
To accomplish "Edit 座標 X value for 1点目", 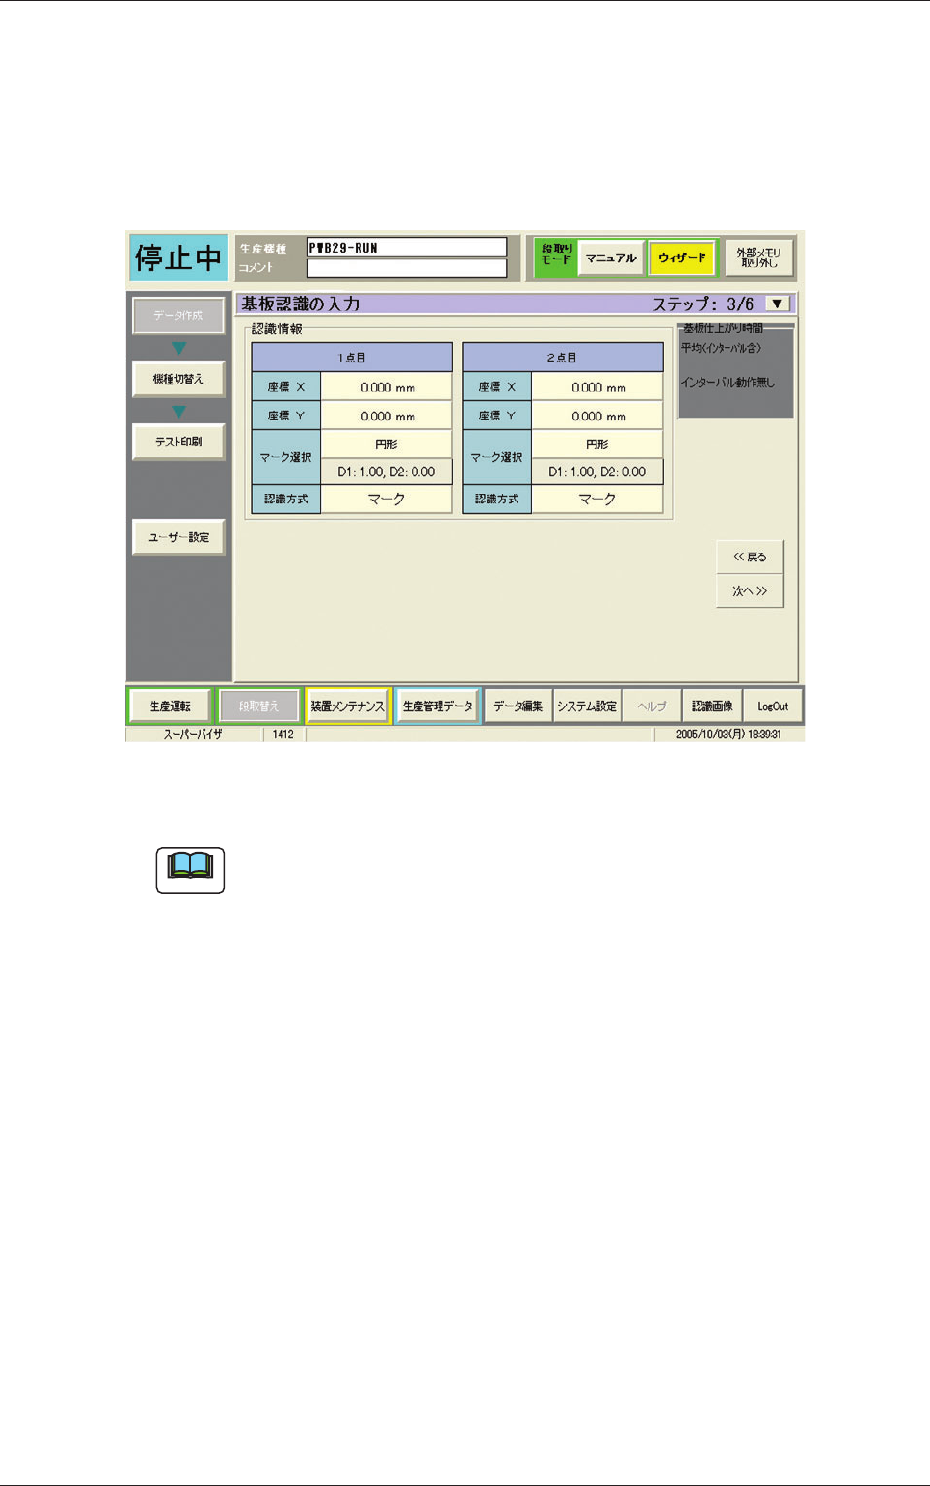I will coord(387,387).
